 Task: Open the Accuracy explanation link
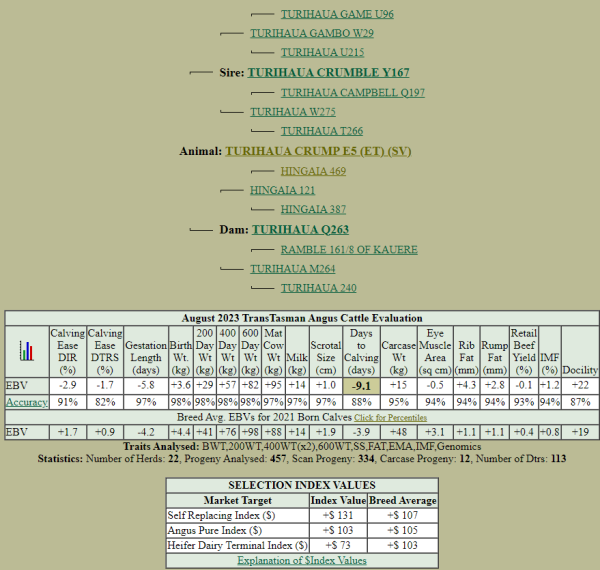27,402
